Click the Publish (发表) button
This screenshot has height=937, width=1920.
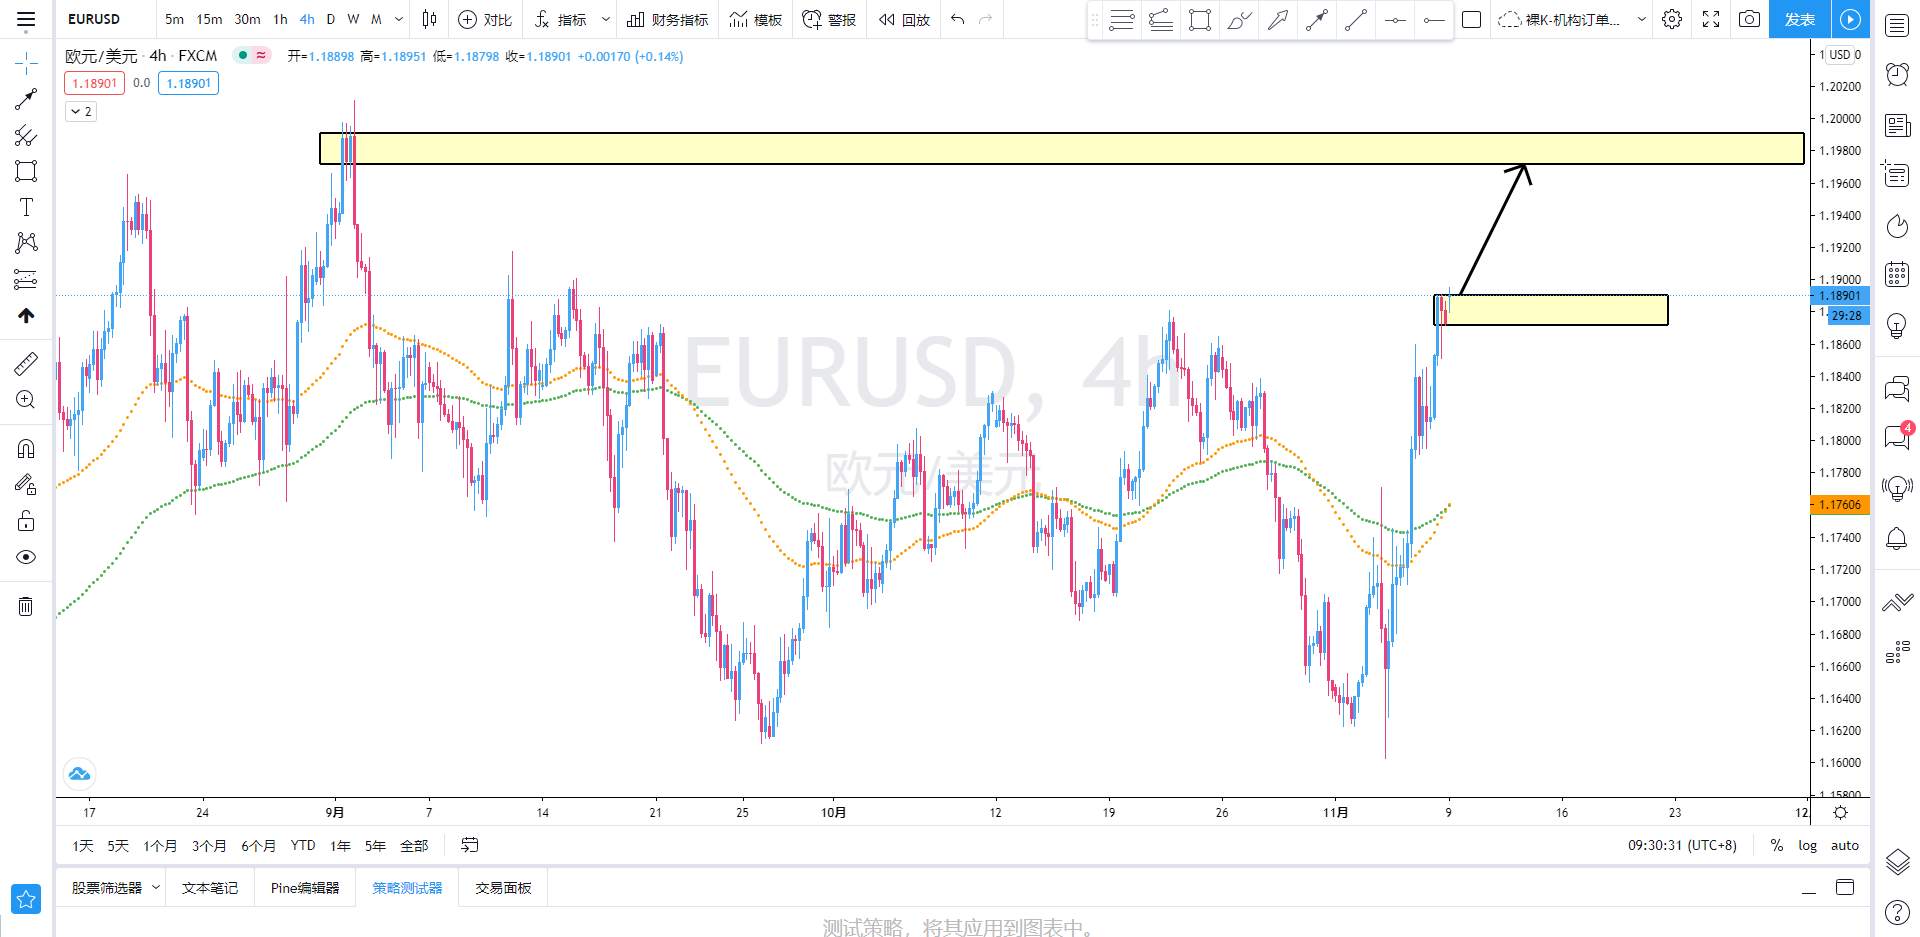coord(1800,19)
